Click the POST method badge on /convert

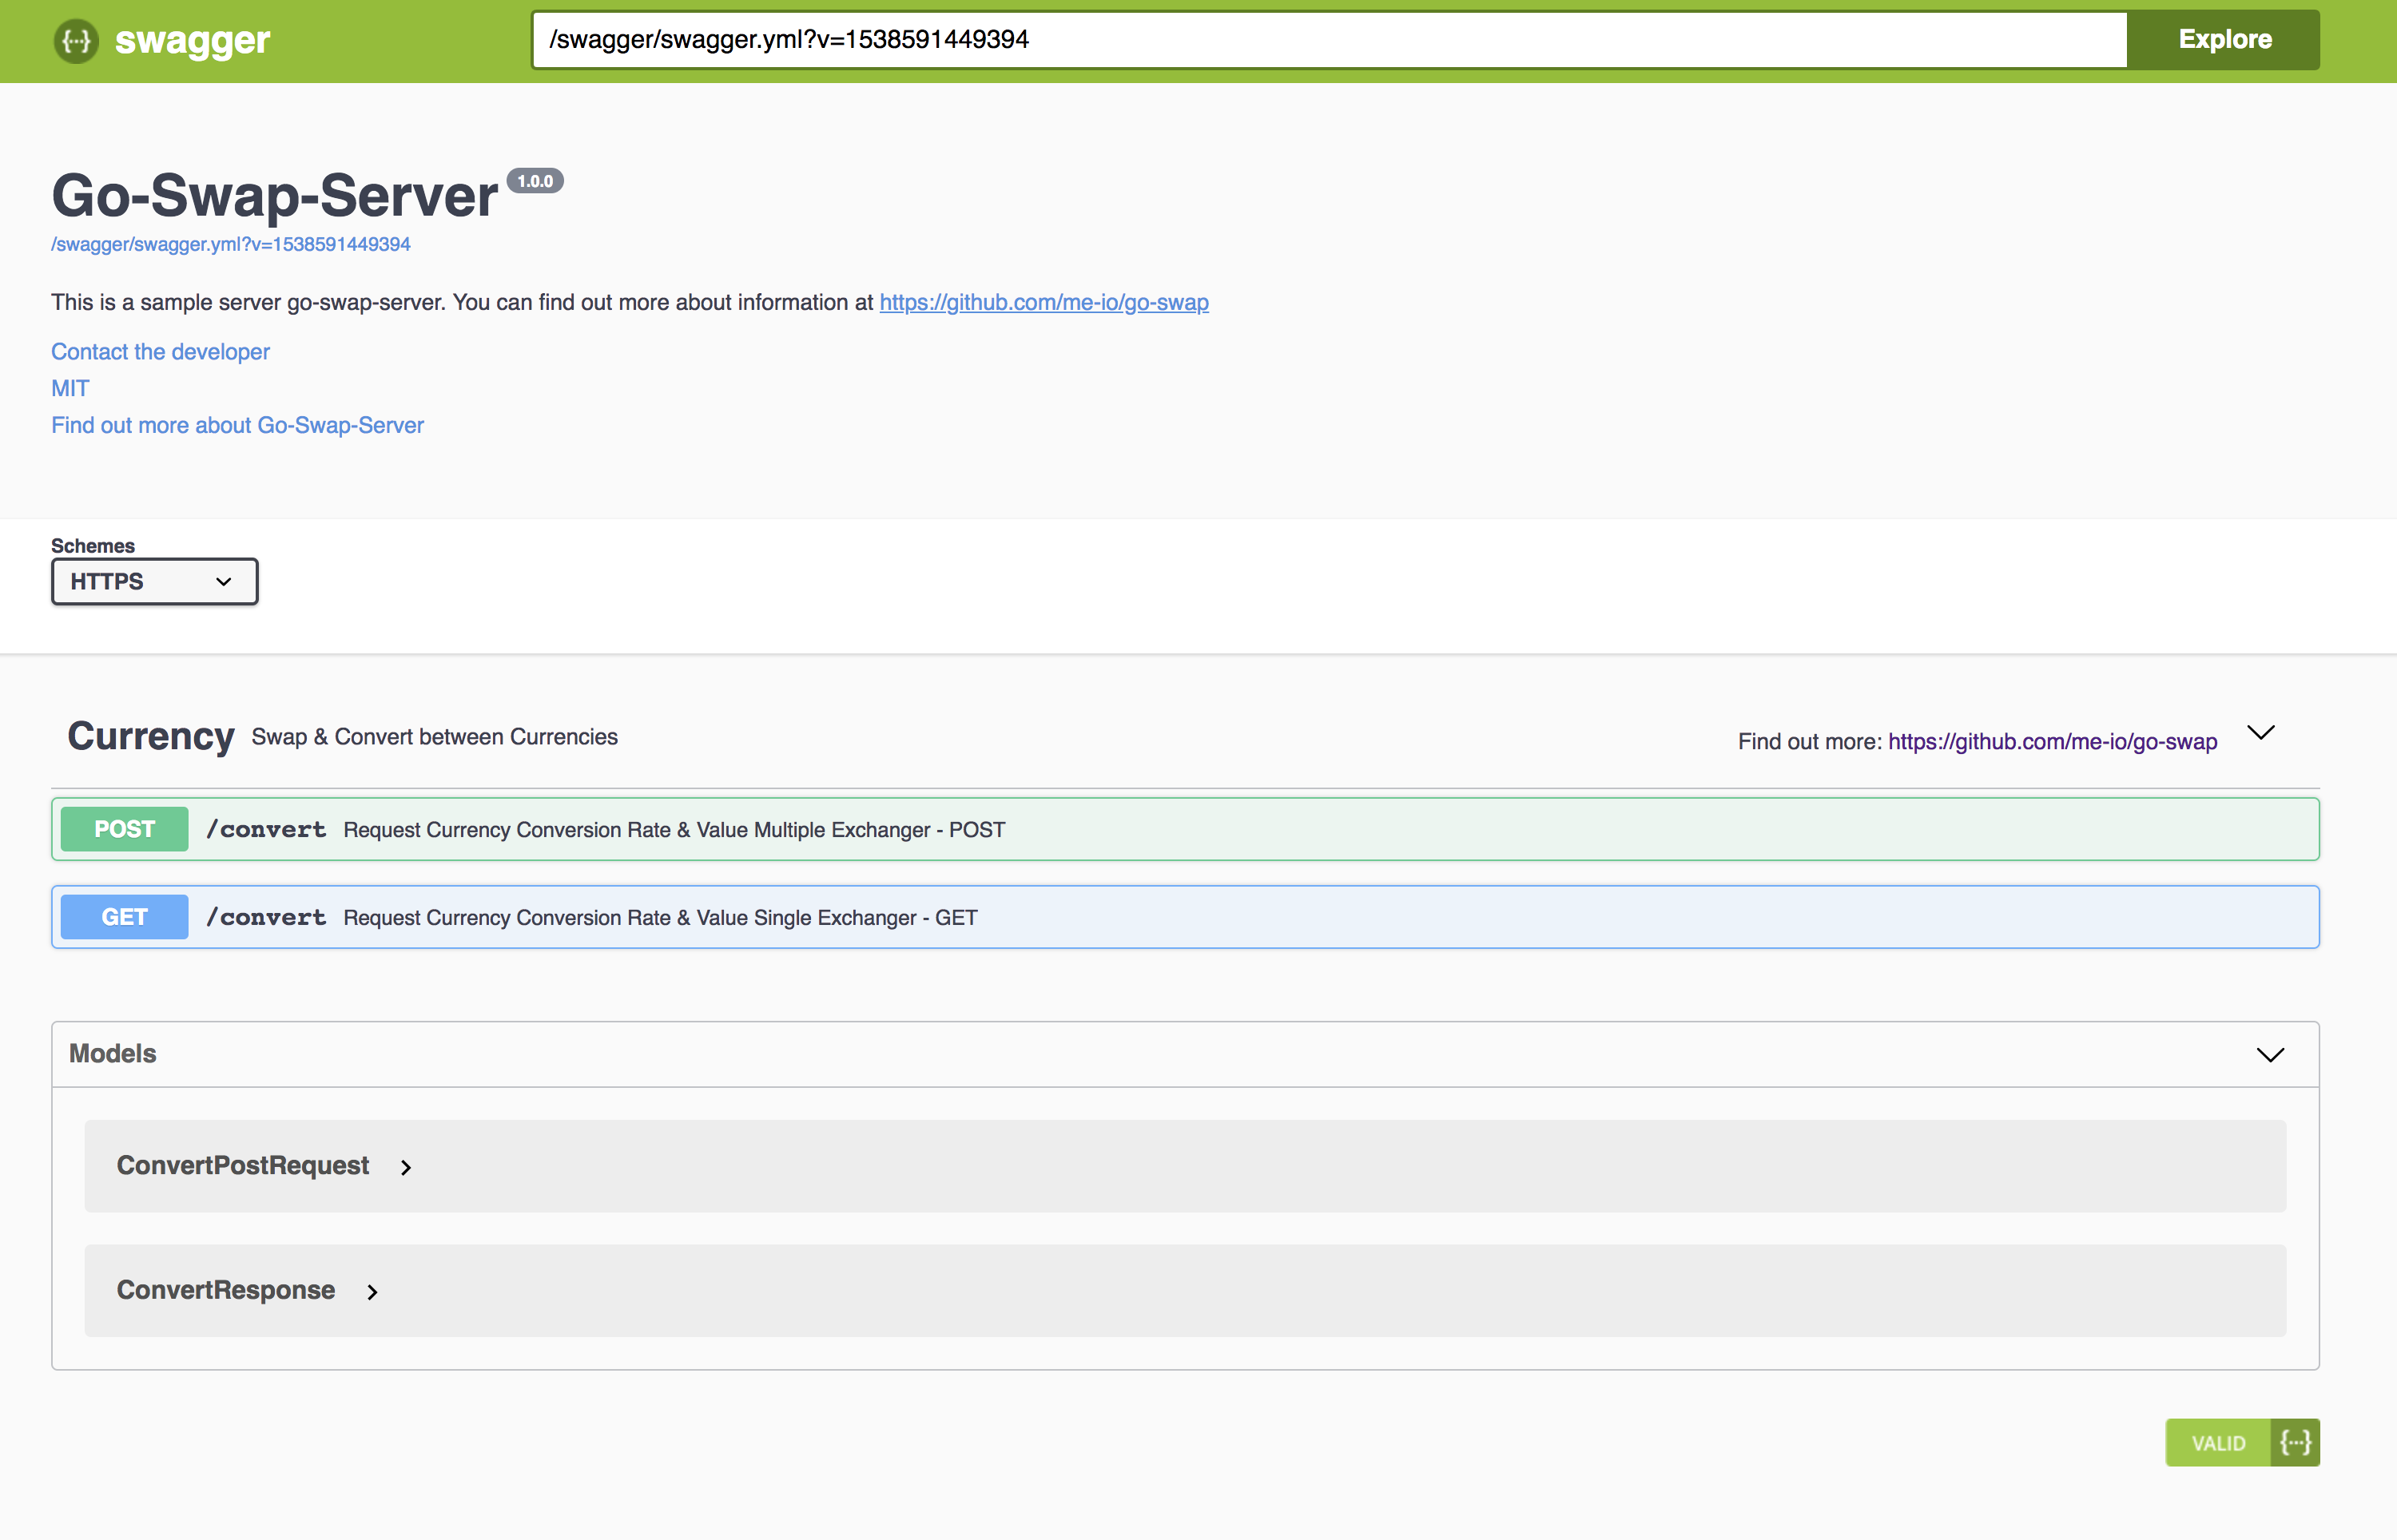[123, 828]
